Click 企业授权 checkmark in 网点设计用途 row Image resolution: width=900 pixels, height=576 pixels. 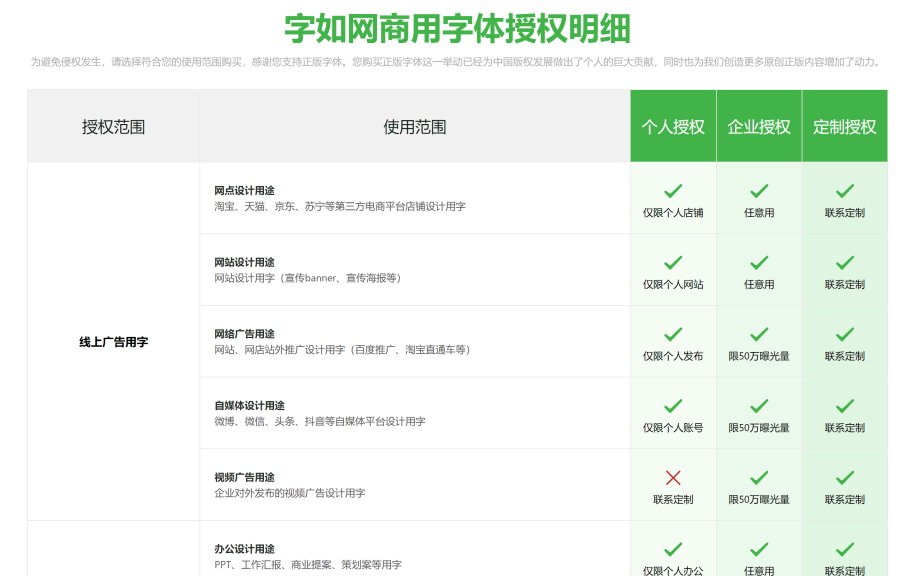click(759, 190)
